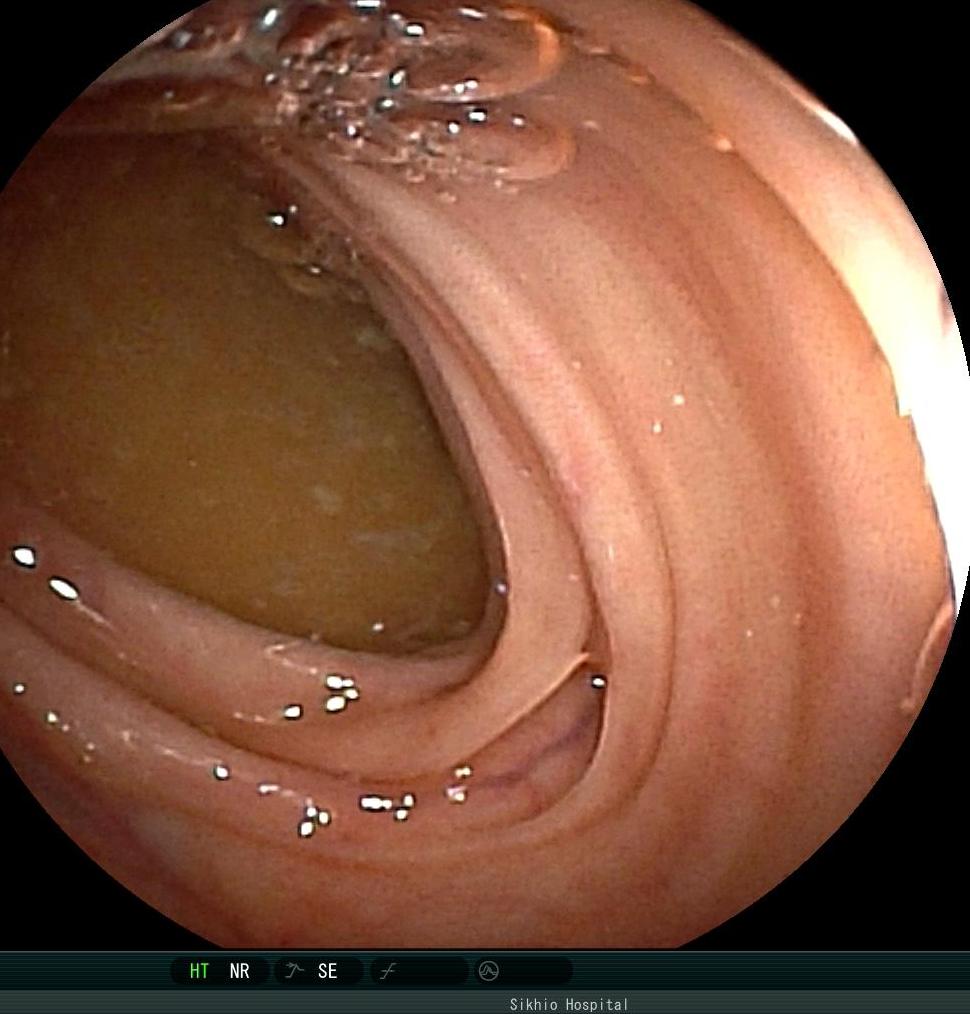Click the Sikhio Hospital text
The image size is (970, 1014).
click(x=569, y=1004)
